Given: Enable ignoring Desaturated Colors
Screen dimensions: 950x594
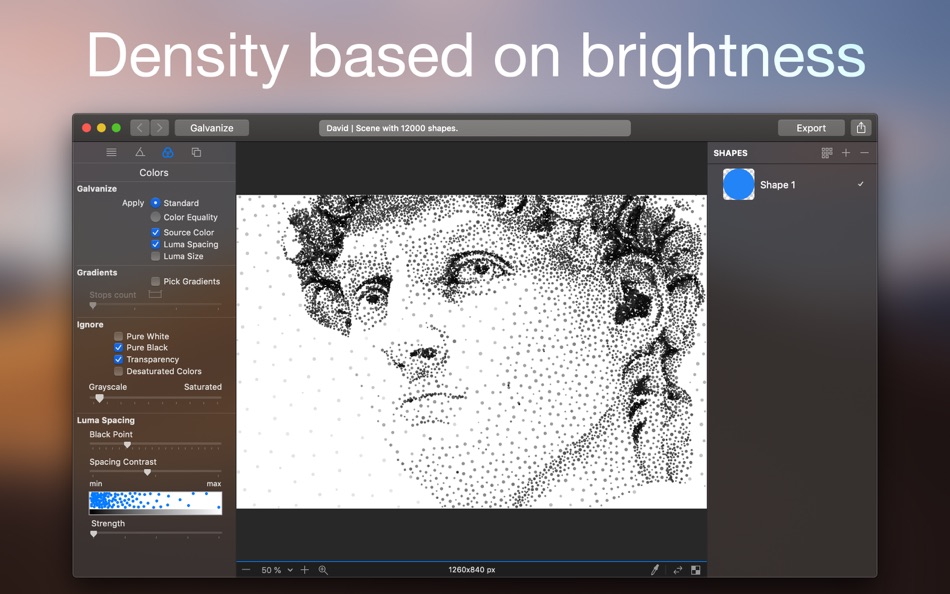Looking at the screenshot, I should pos(119,371).
